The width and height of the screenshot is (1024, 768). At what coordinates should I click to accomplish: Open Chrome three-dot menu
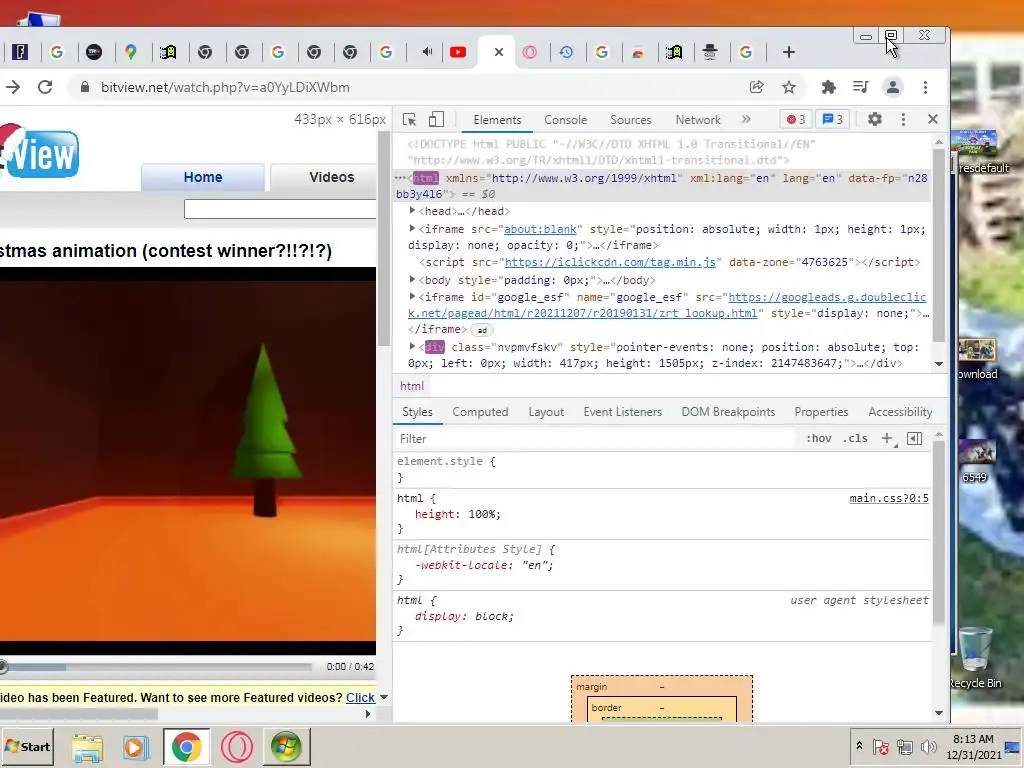coord(925,87)
